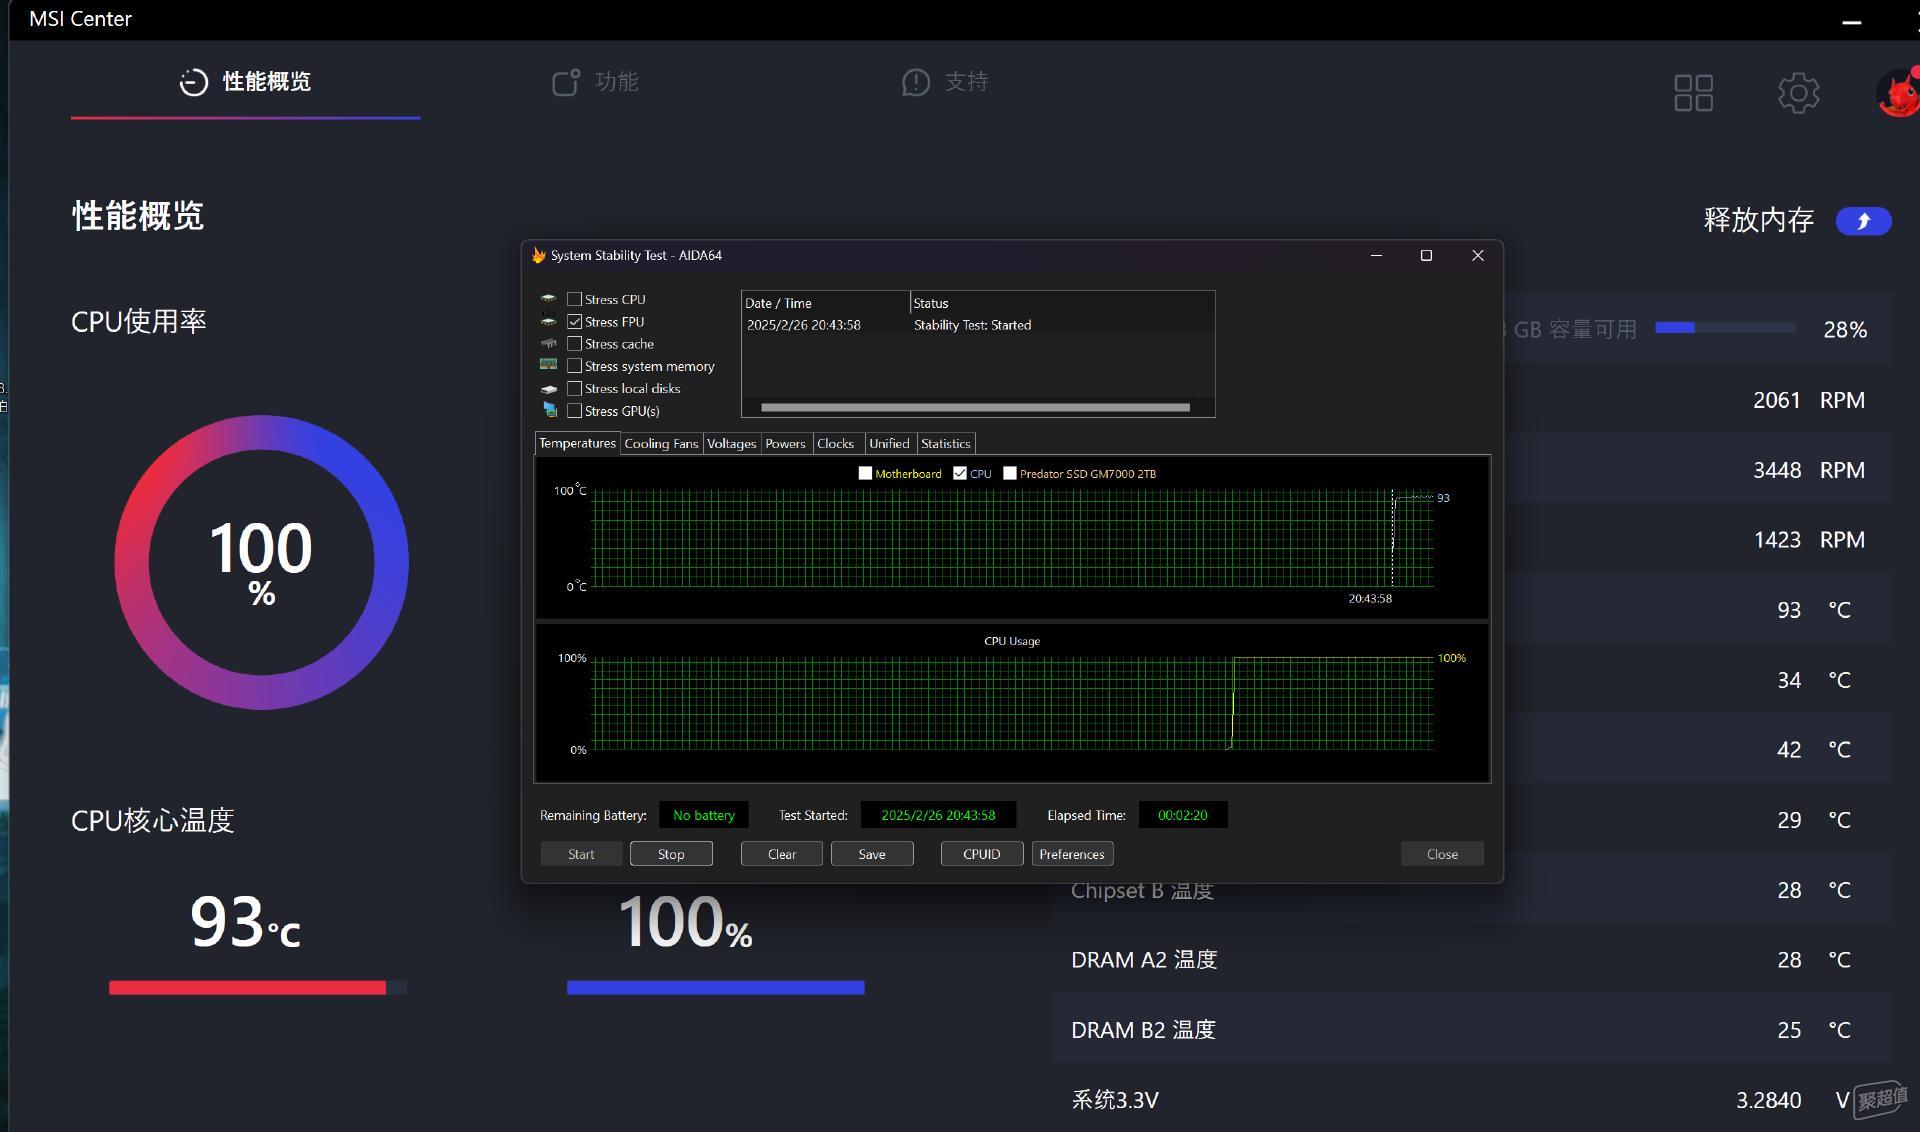Open the grid layout view icon

pyautogui.click(x=1694, y=93)
